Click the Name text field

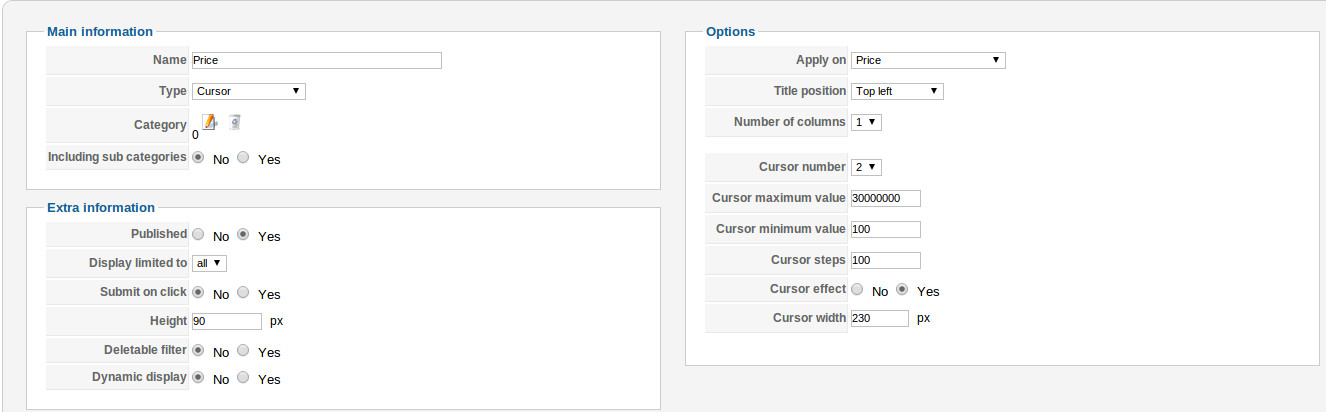[x=316, y=60]
